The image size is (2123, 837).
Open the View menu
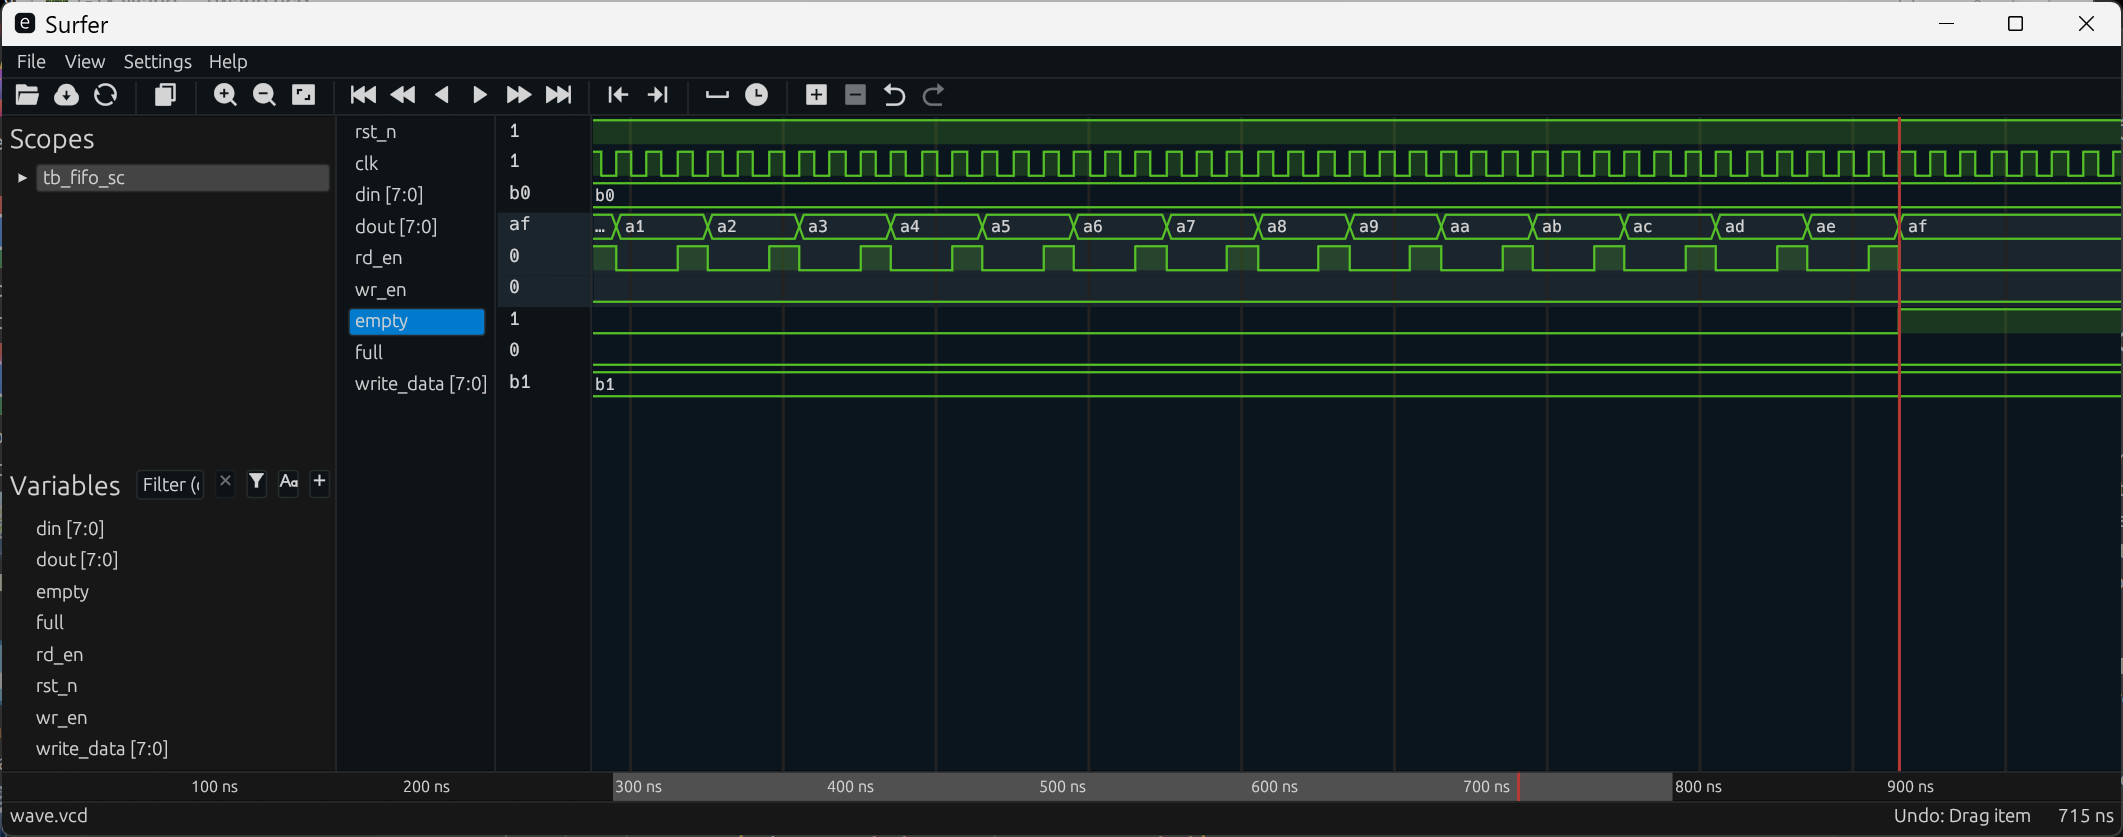click(85, 62)
